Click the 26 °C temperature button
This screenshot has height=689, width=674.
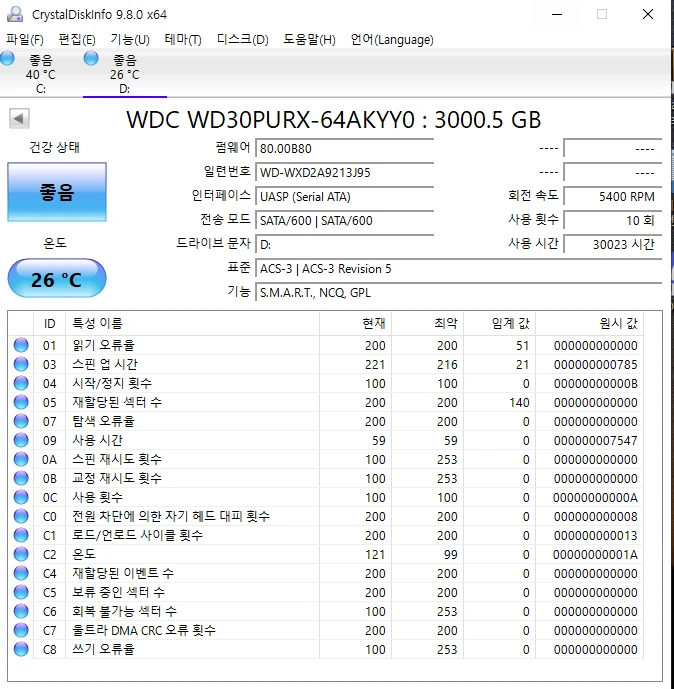tap(57, 279)
